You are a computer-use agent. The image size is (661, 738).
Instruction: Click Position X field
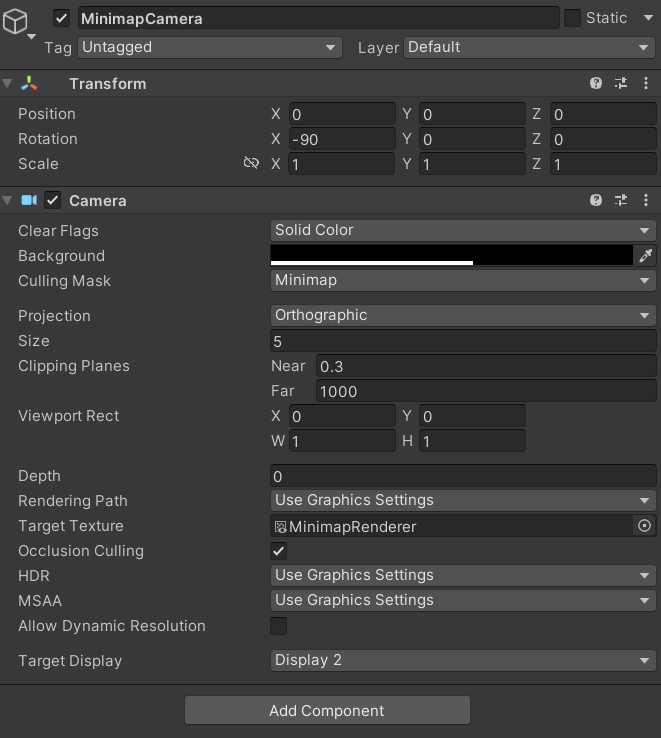(342, 114)
